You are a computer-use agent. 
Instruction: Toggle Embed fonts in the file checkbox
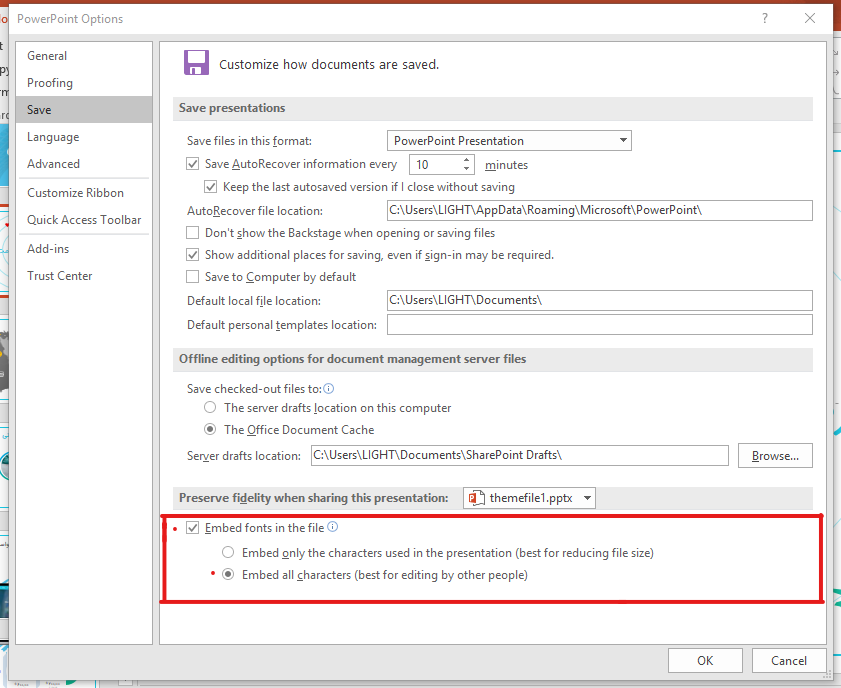[193, 528]
